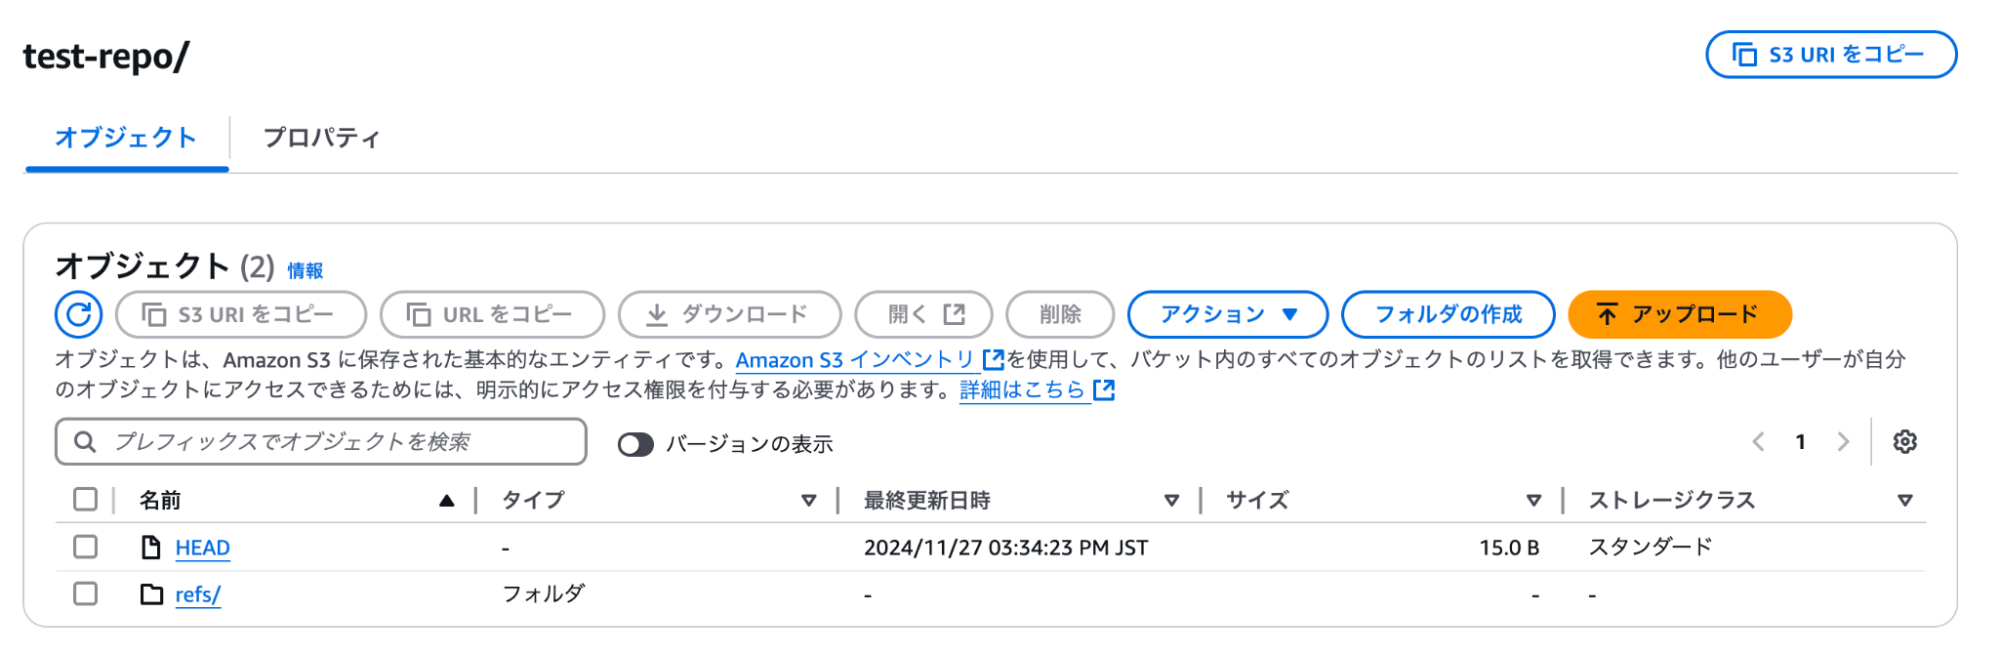Select the refs/ folder checkbox
This screenshot has width=1999, height=659.
click(86, 594)
